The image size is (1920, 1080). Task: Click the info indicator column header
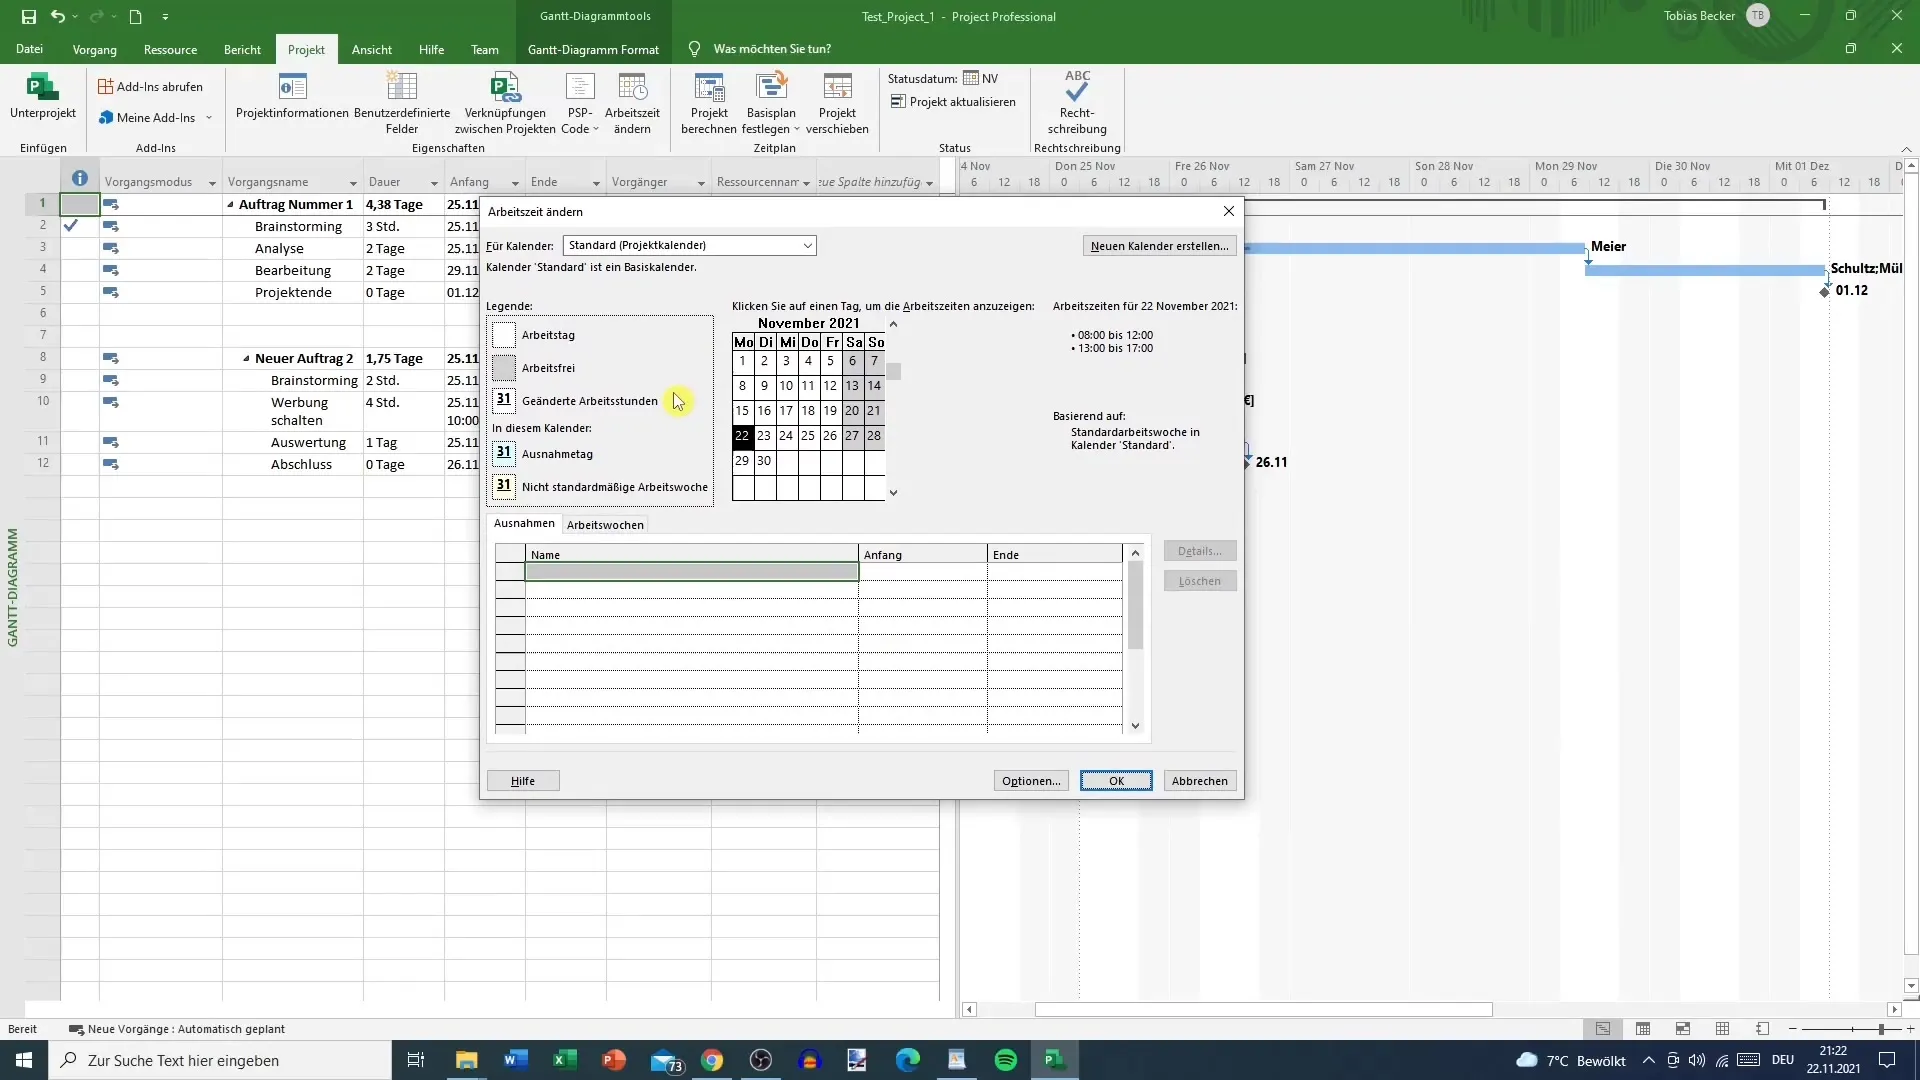80,179
